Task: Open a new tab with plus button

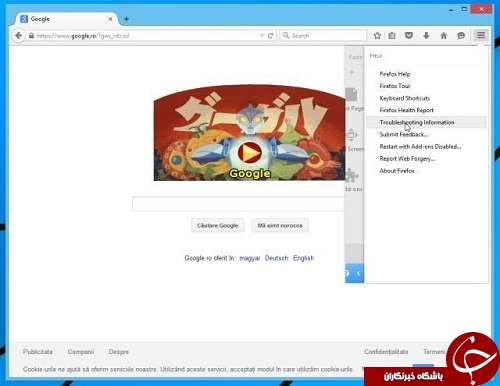Action: [126, 19]
